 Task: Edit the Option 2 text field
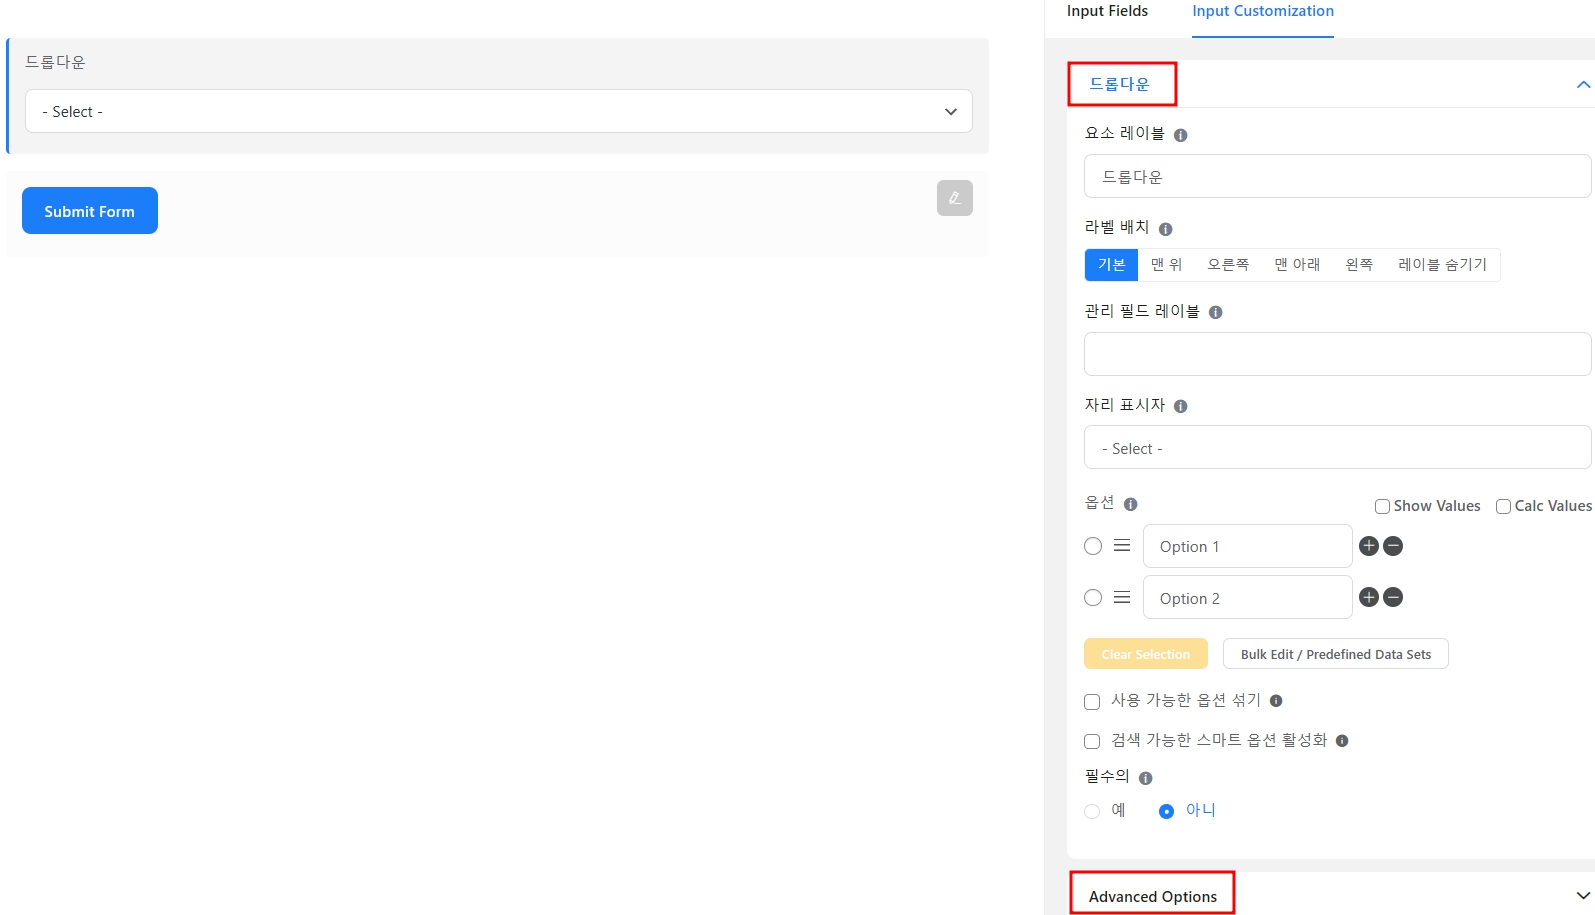1247,597
